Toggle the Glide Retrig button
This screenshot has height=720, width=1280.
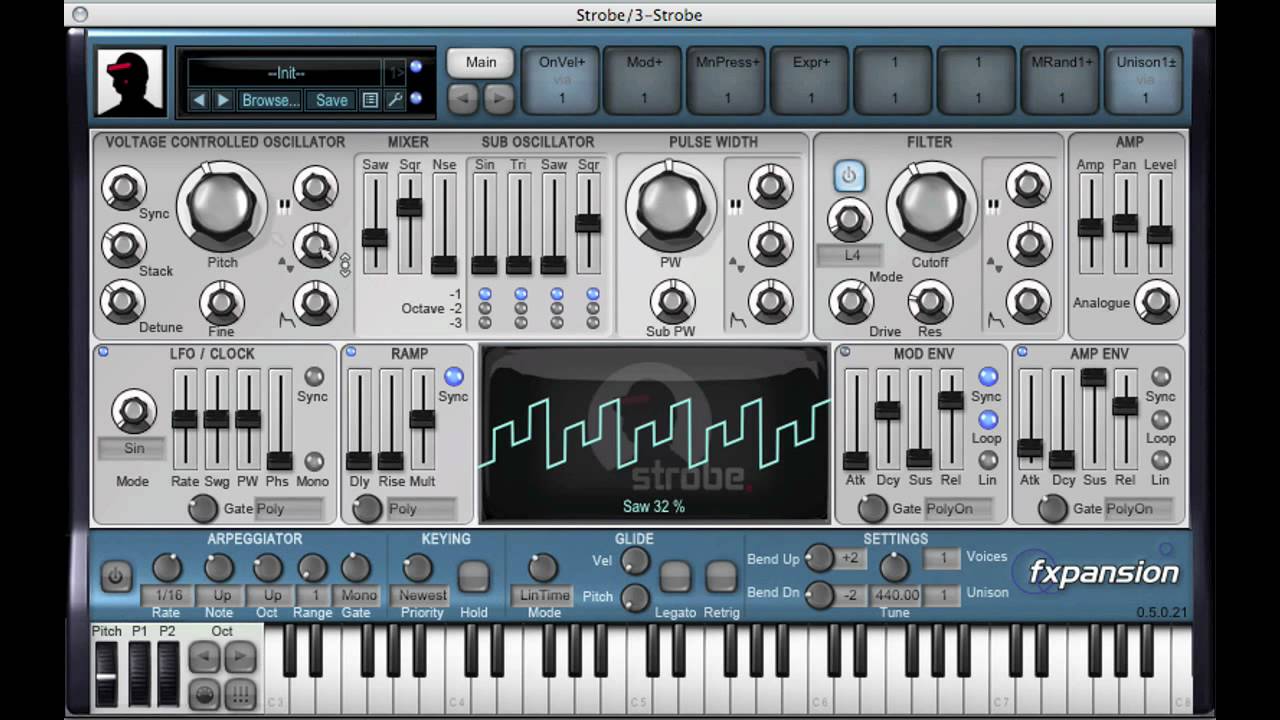[x=721, y=577]
